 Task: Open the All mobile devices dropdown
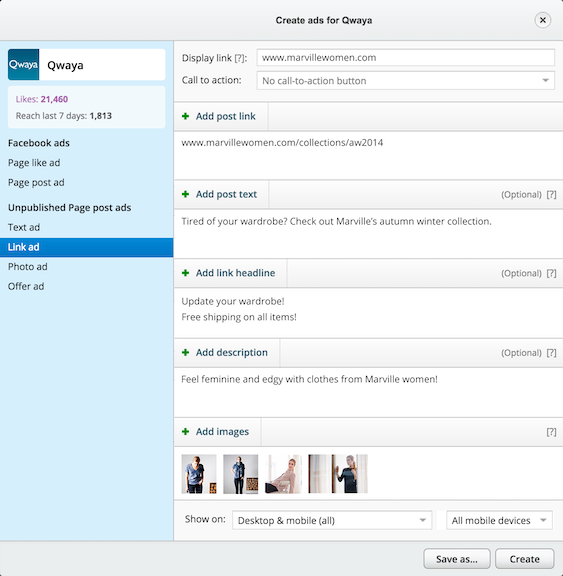tap(499, 521)
